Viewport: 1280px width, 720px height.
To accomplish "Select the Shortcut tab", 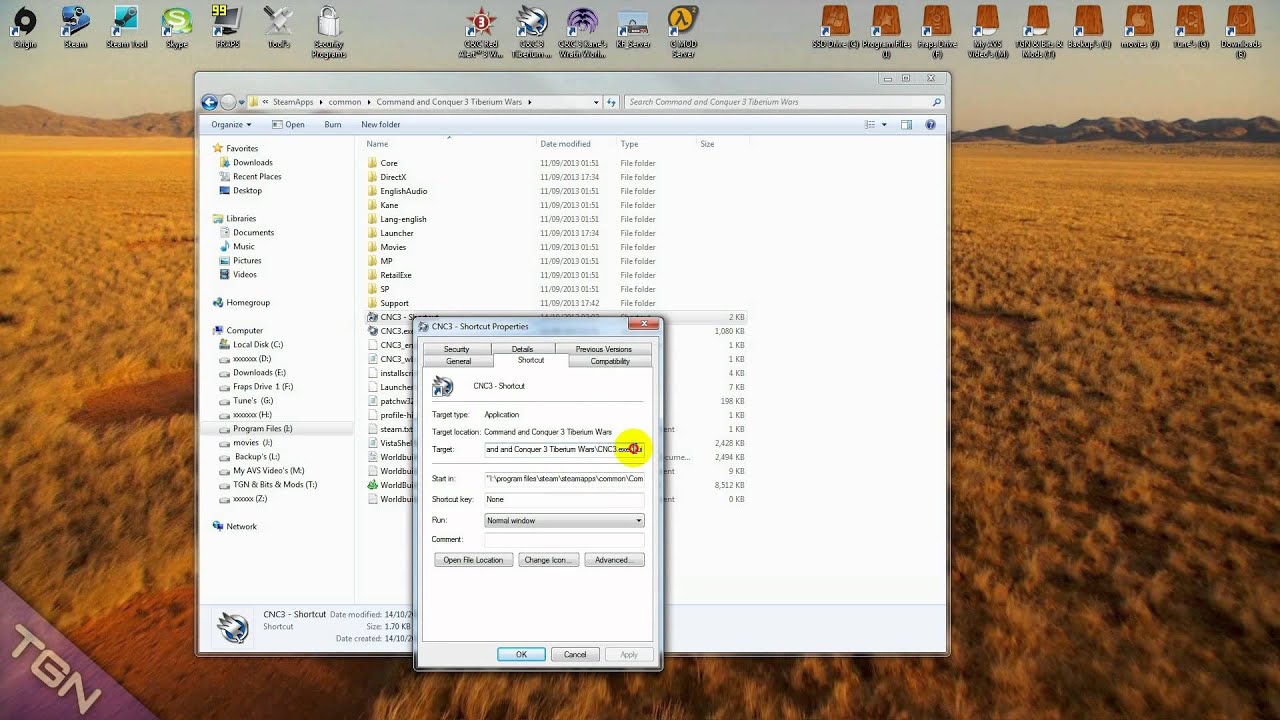I will click(x=531, y=360).
